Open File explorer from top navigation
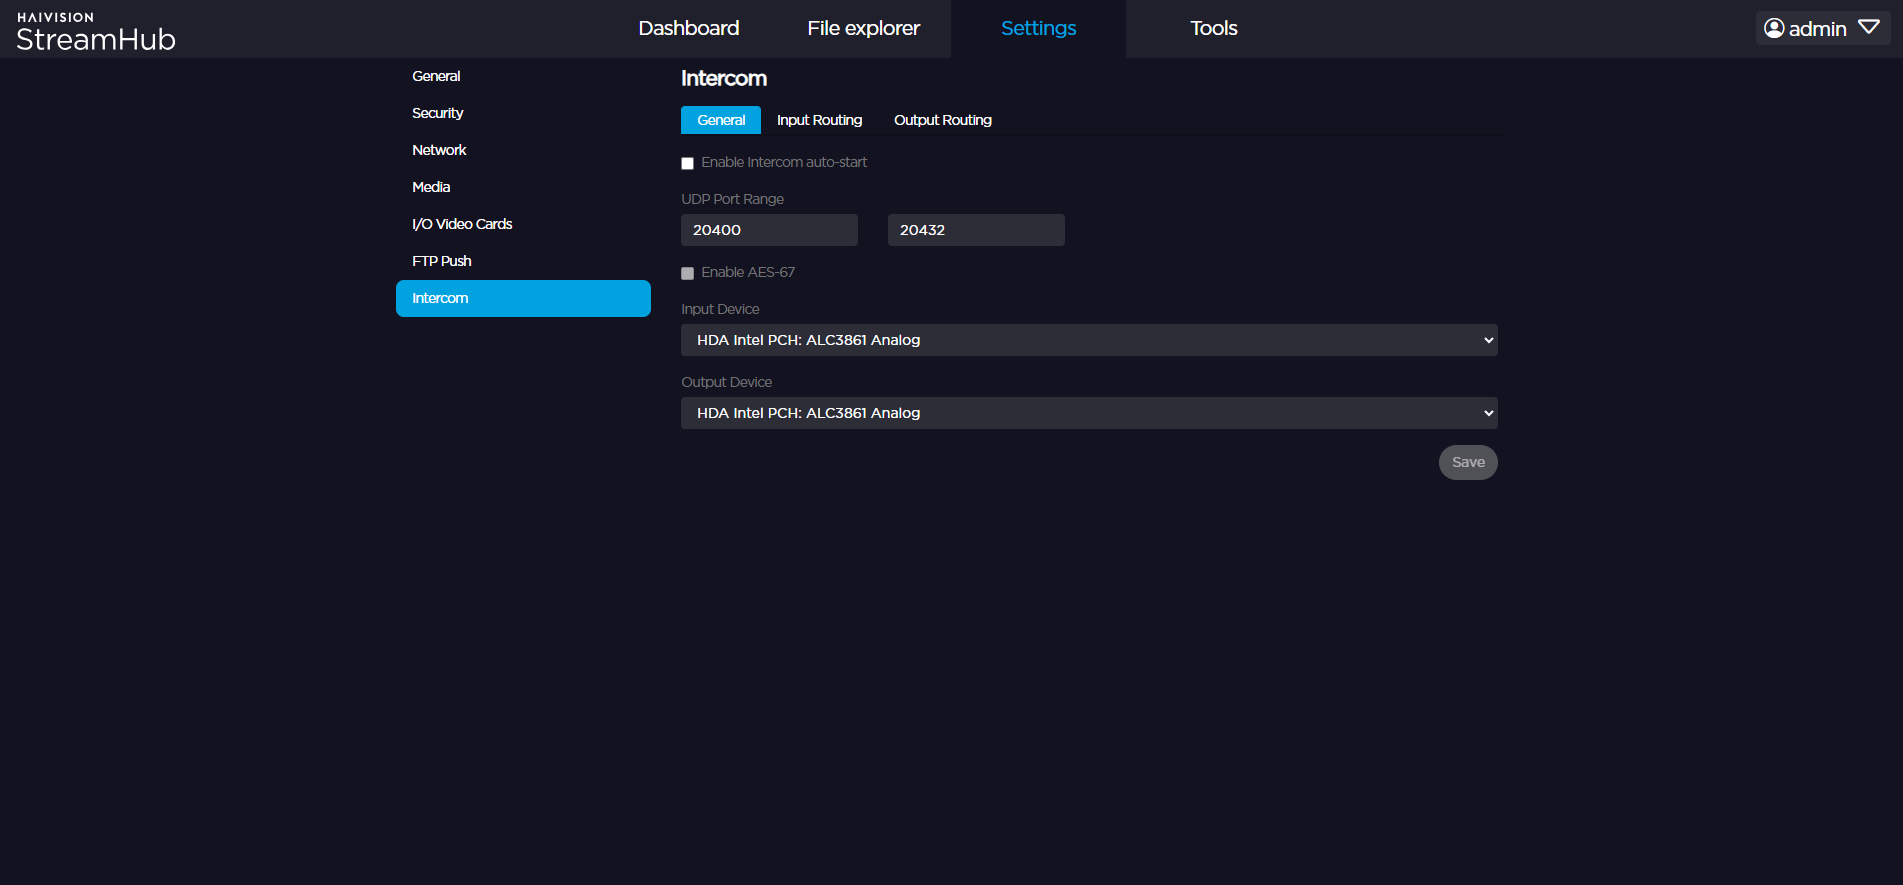 click(x=863, y=28)
